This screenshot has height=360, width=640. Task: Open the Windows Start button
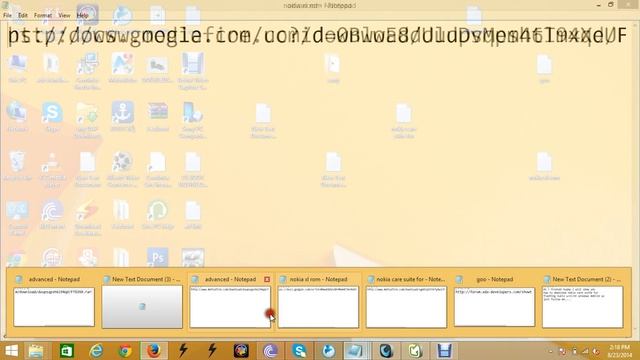[x=11, y=351]
